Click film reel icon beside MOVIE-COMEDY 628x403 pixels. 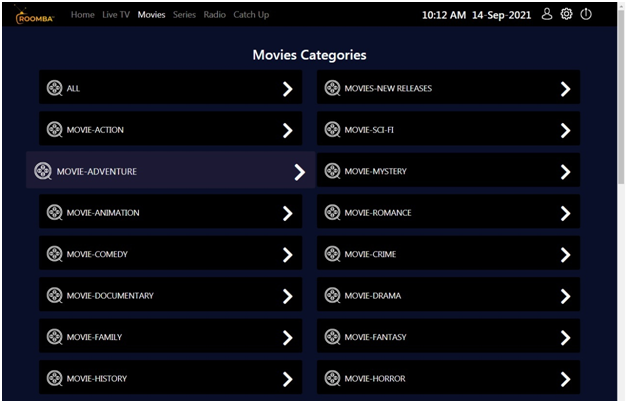55,254
